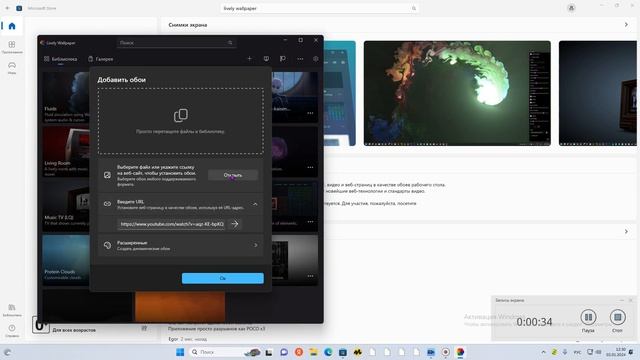This screenshot has width=640, height=360.
Task: Open the chat app on the taskbar
Action: pyautogui.click(x=284, y=352)
